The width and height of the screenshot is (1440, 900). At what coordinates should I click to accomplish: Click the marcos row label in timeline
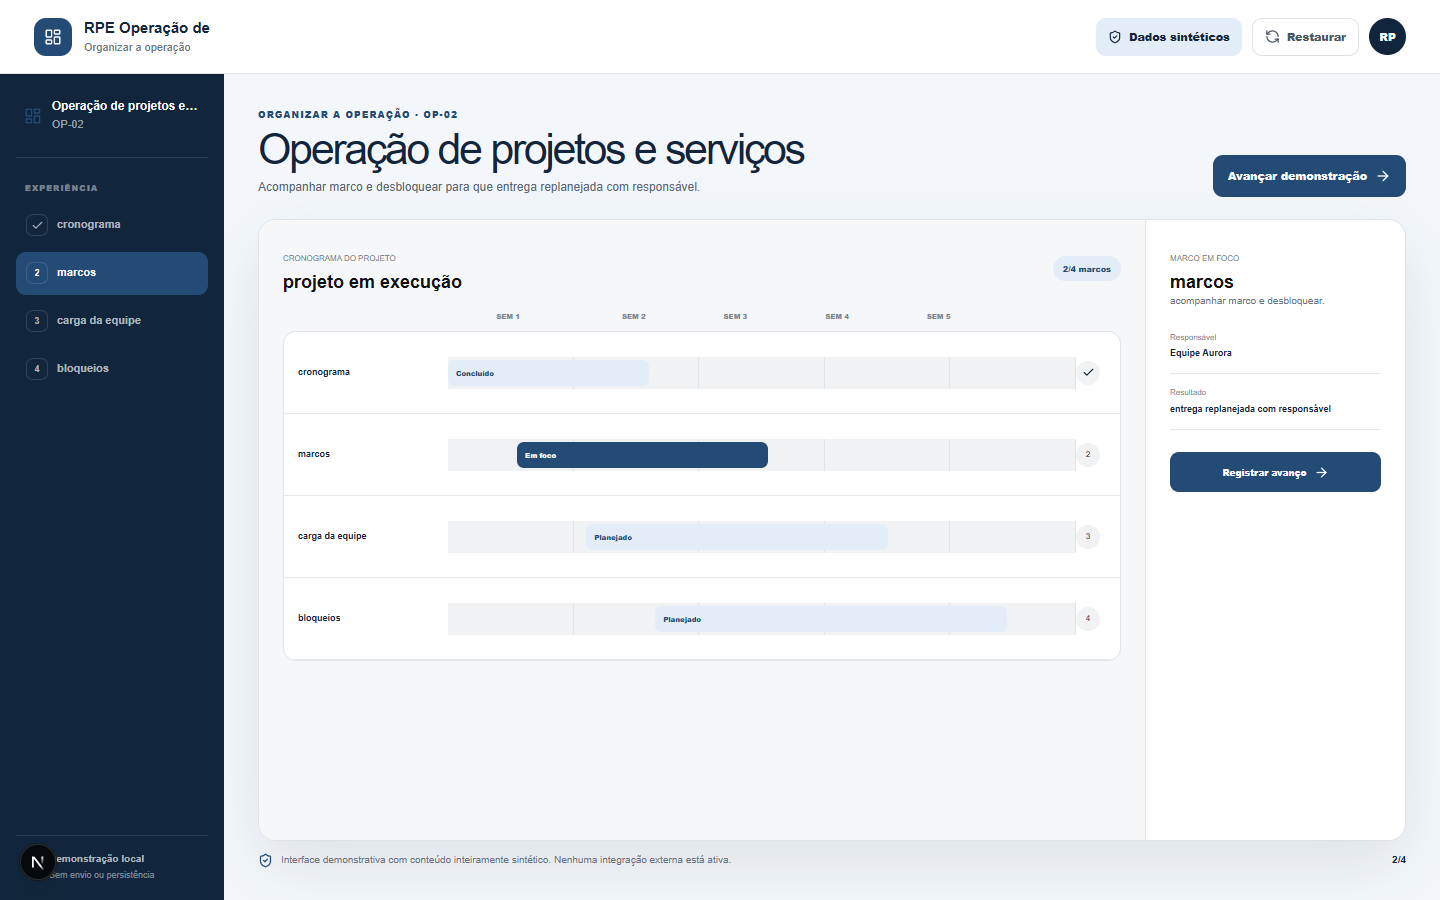point(314,454)
